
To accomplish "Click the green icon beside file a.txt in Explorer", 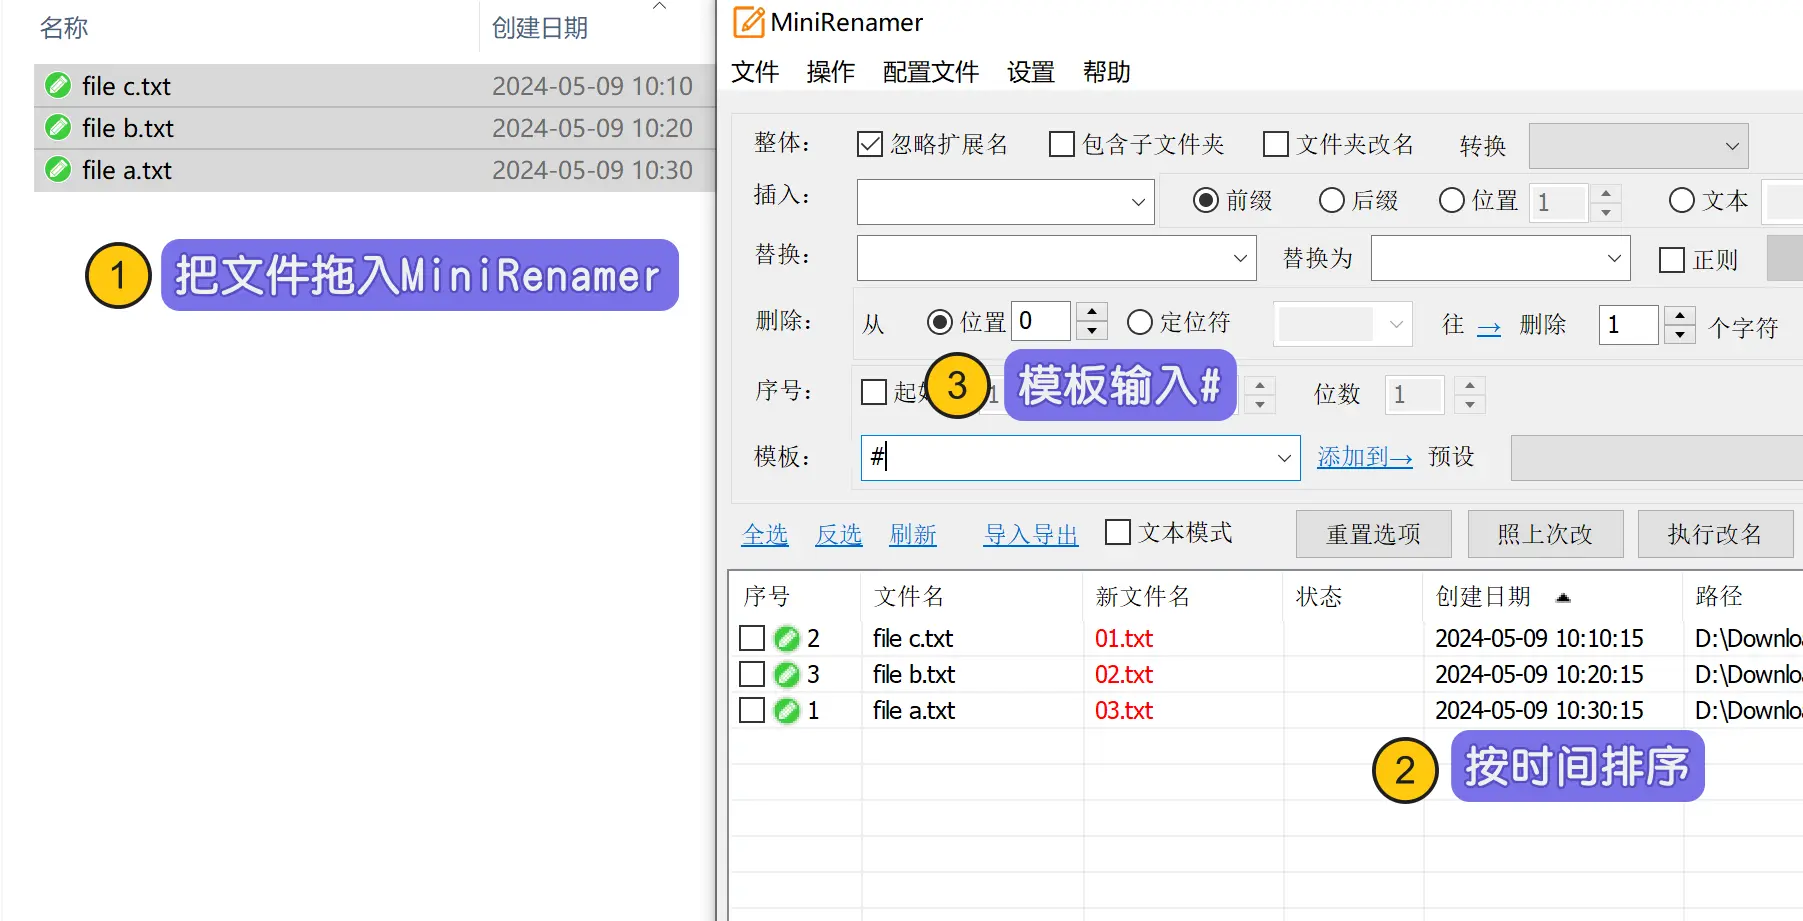I will coord(58,170).
